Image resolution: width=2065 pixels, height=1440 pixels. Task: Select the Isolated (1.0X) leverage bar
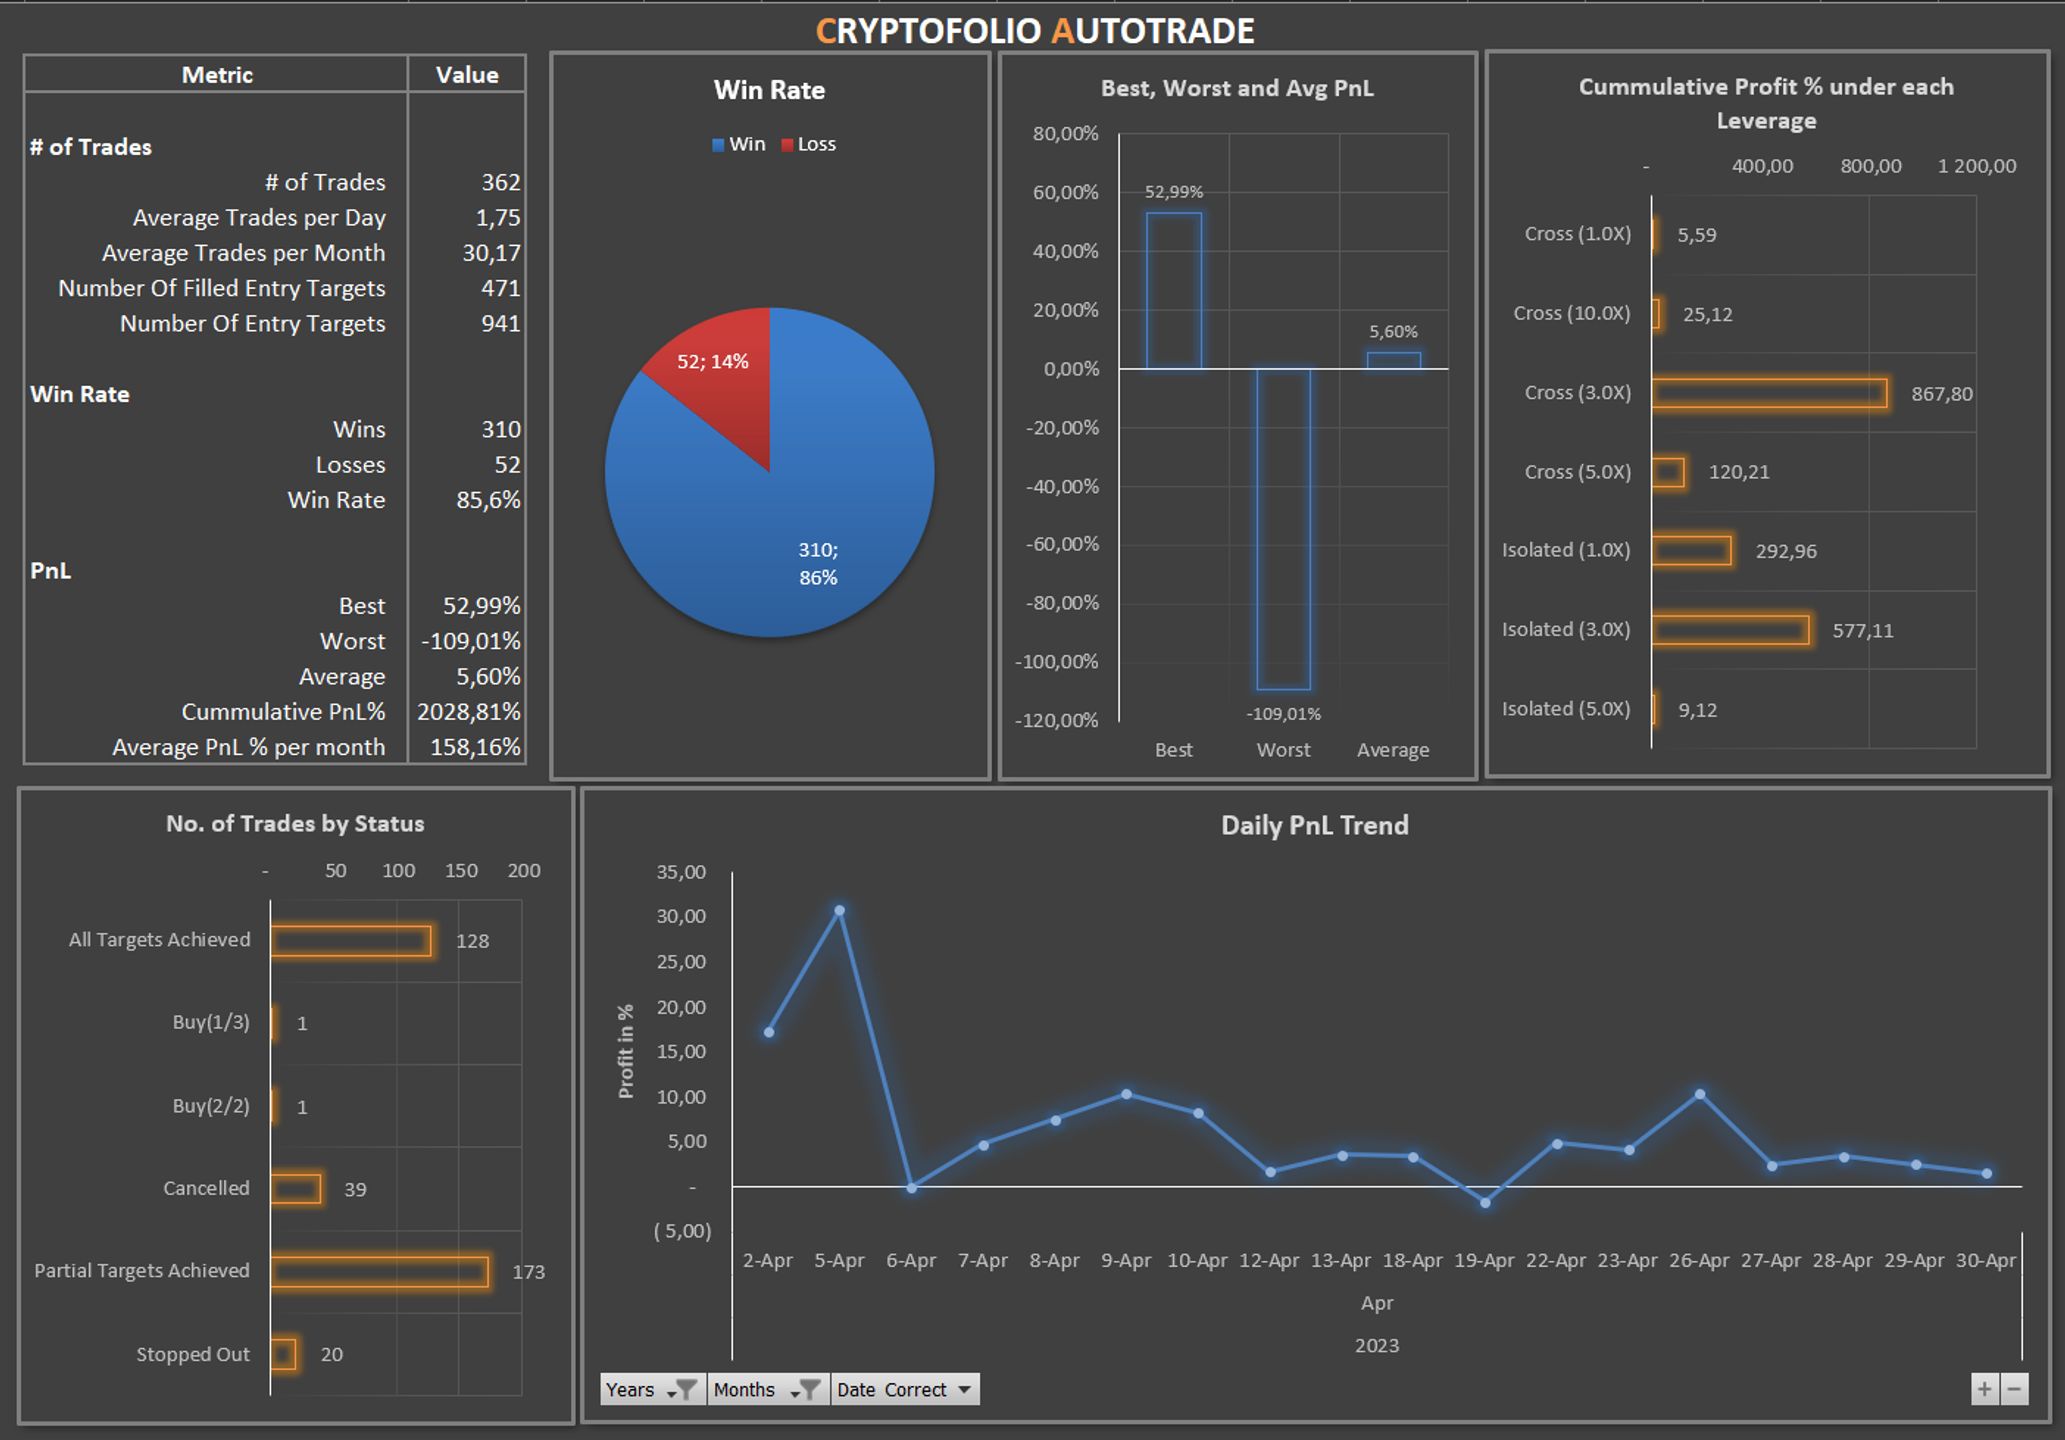coord(1692,550)
